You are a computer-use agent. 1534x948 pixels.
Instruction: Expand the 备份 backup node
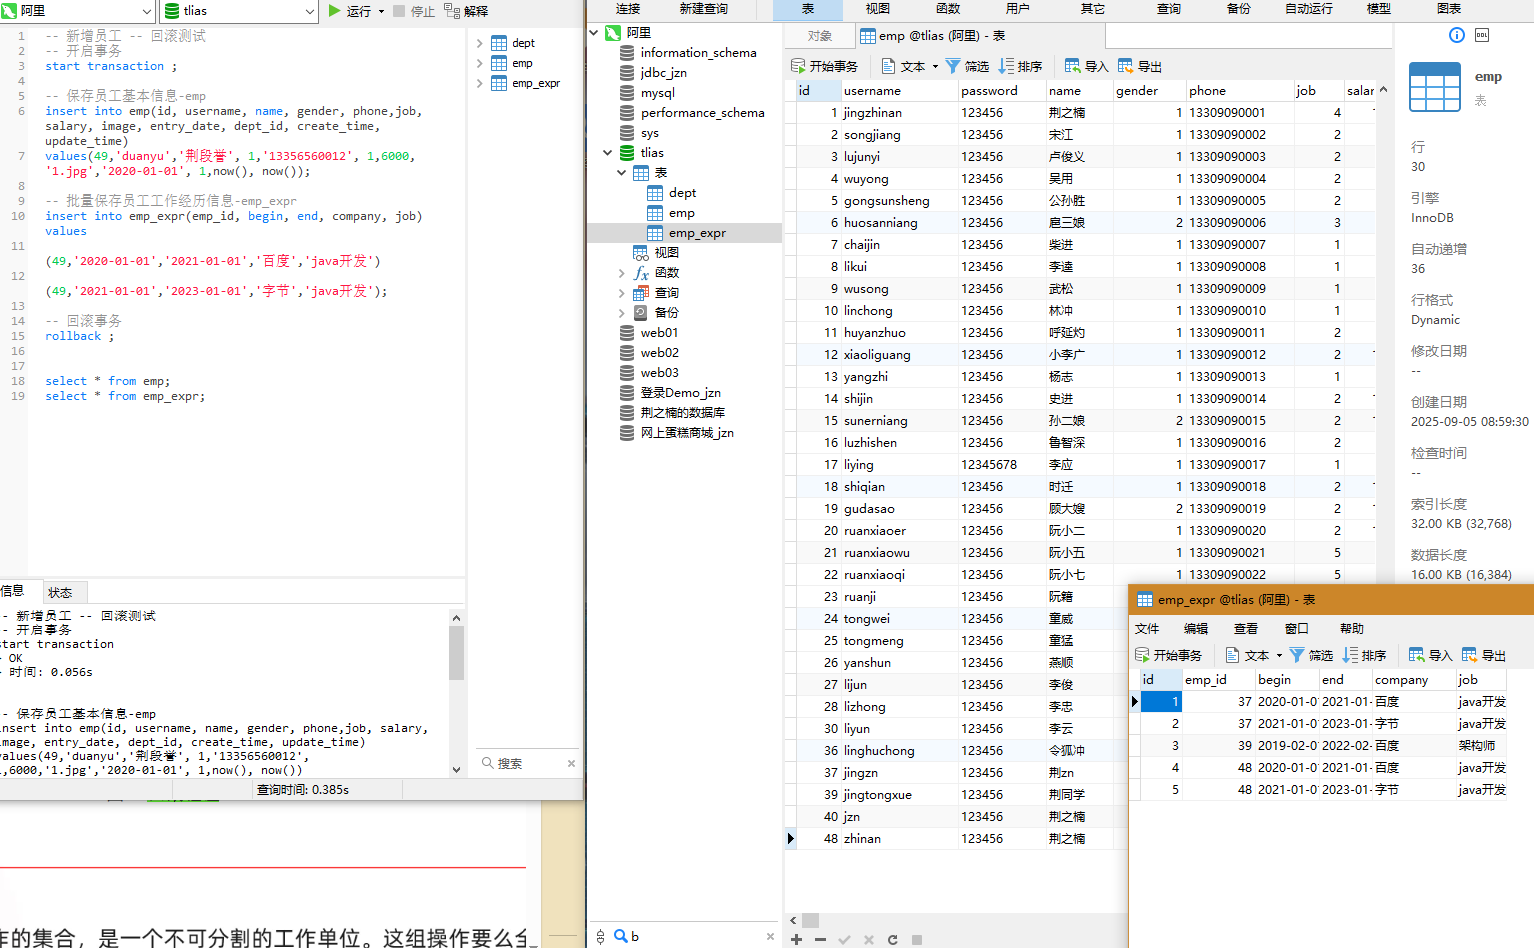pyautogui.click(x=622, y=313)
